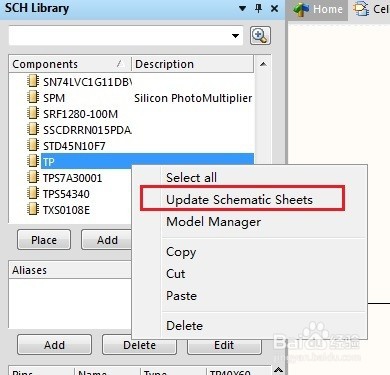Image resolution: width=390 pixels, height=375 pixels.
Task: Choose Paste in context menu
Action: click(181, 296)
